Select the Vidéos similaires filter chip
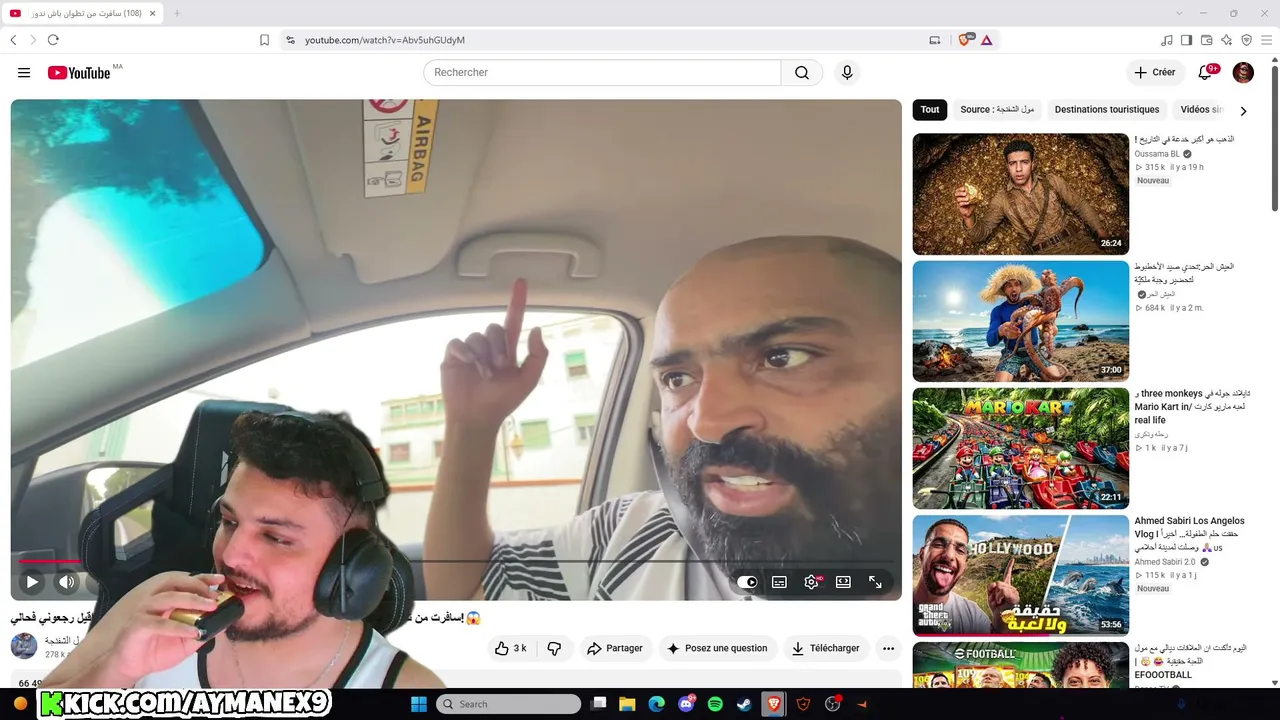This screenshot has height=720, width=1280. [x=1202, y=110]
